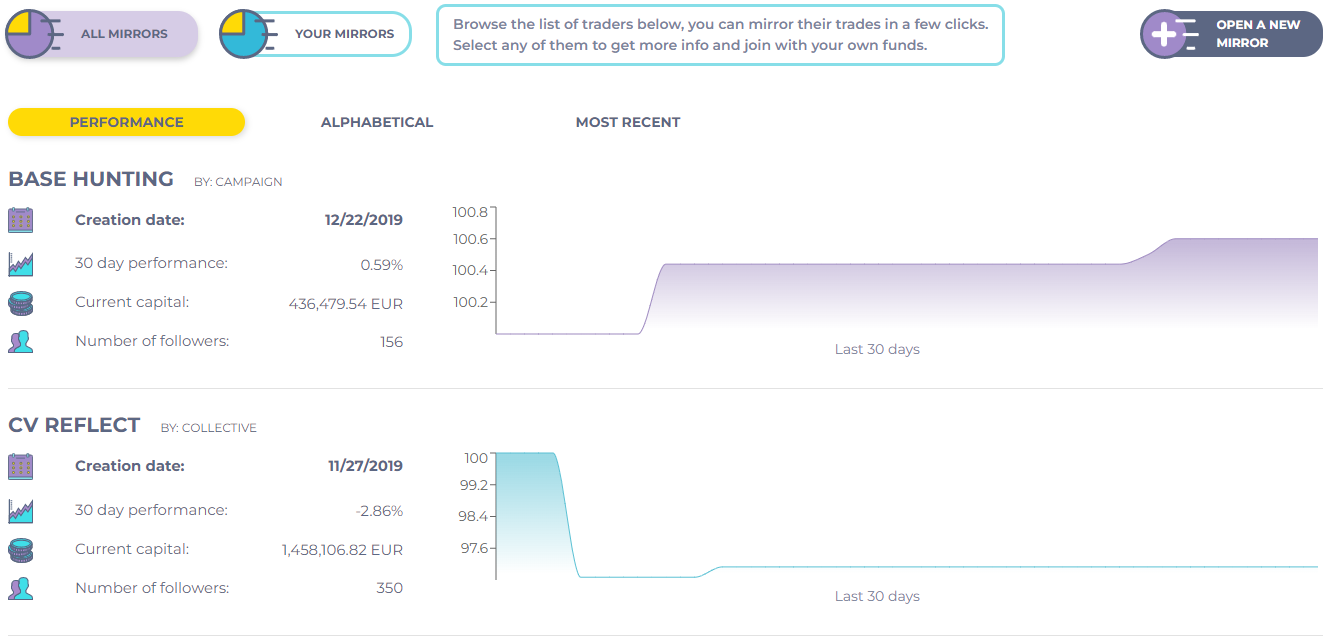Switch to Your Mirrors view

(x=315, y=33)
